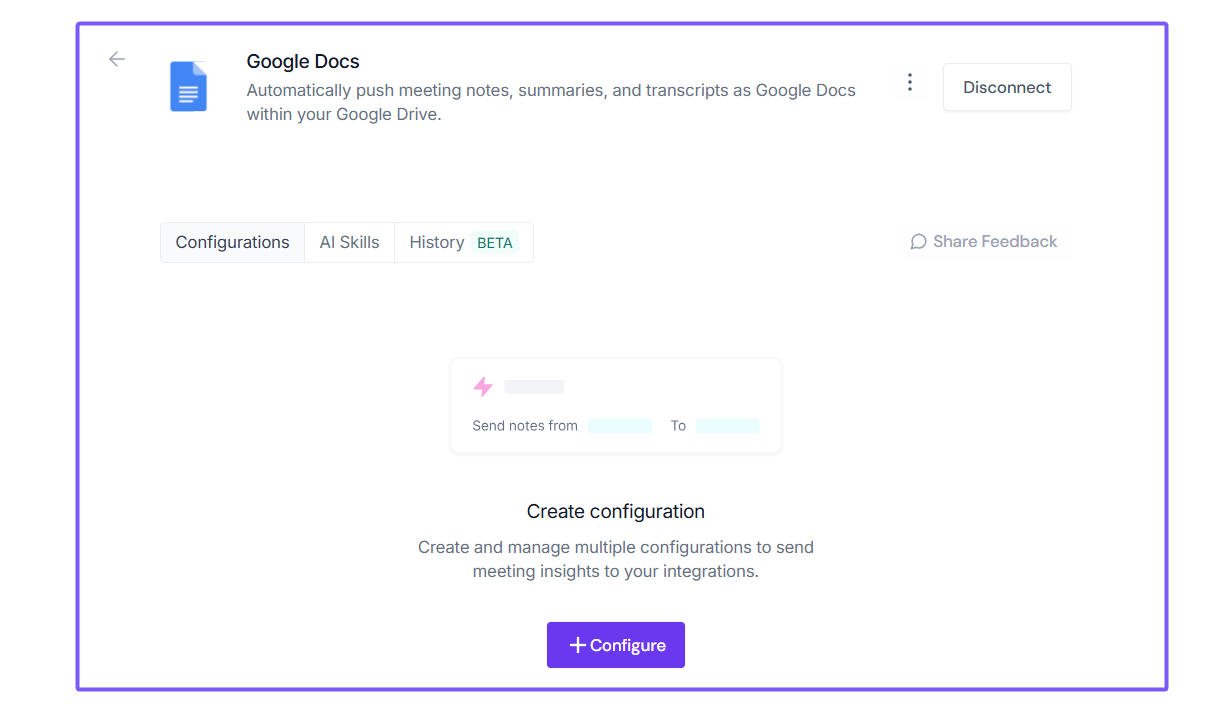The width and height of the screenshot is (1232, 708).
Task: Click the placeholder after "Send notes from"
Action: 620,426
